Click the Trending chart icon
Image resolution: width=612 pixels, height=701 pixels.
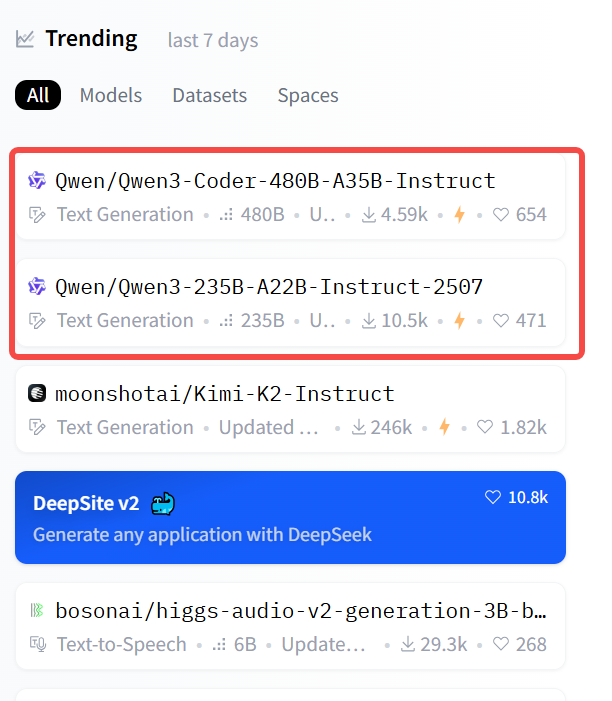26,39
